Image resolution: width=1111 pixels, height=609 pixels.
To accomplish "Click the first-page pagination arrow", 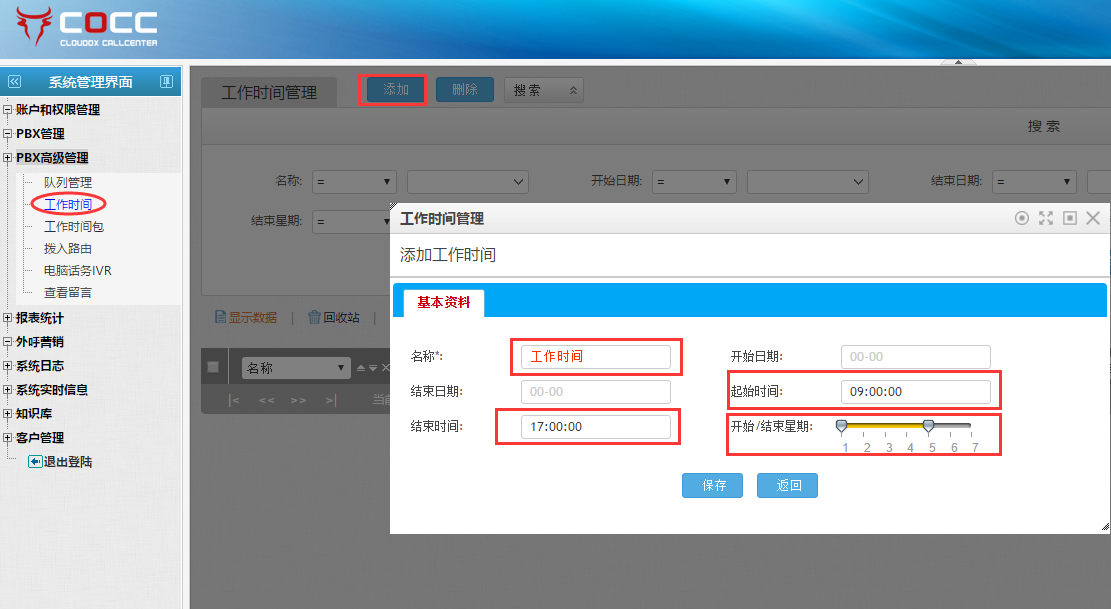I will pyautogui.click(x=234, y=400).
